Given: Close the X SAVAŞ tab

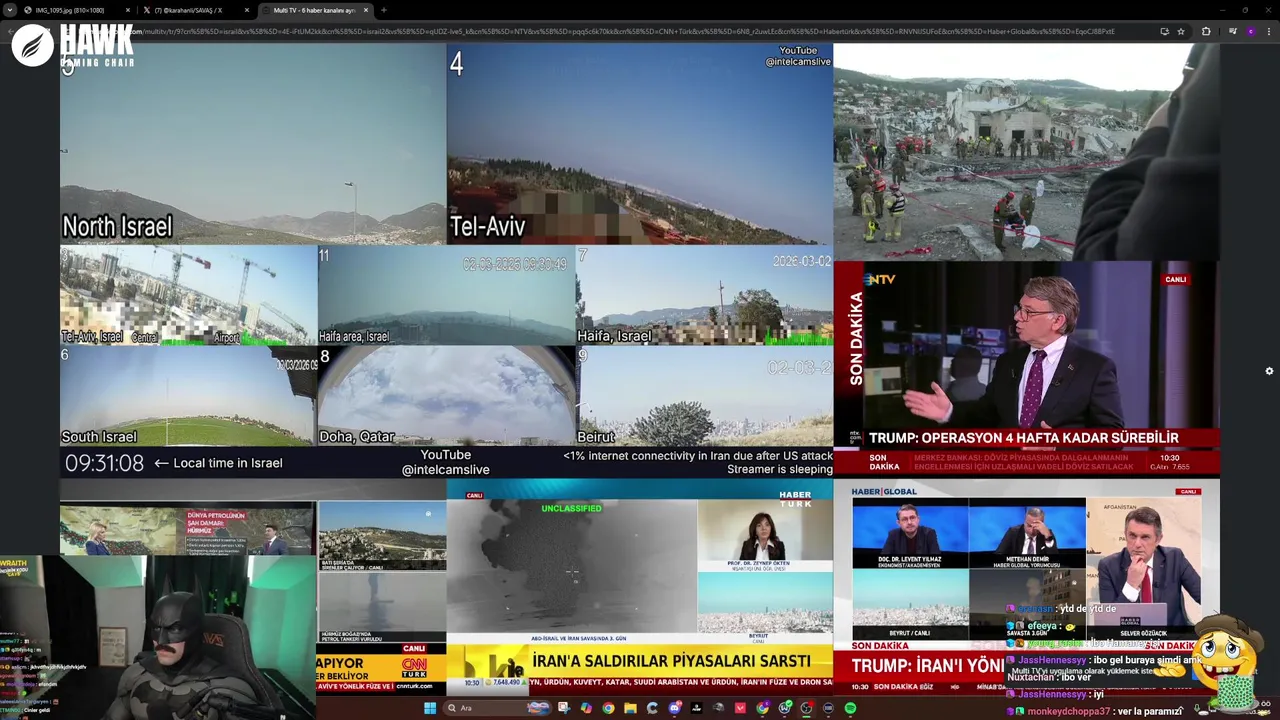Looking at the screenshot, I should 247,10.
